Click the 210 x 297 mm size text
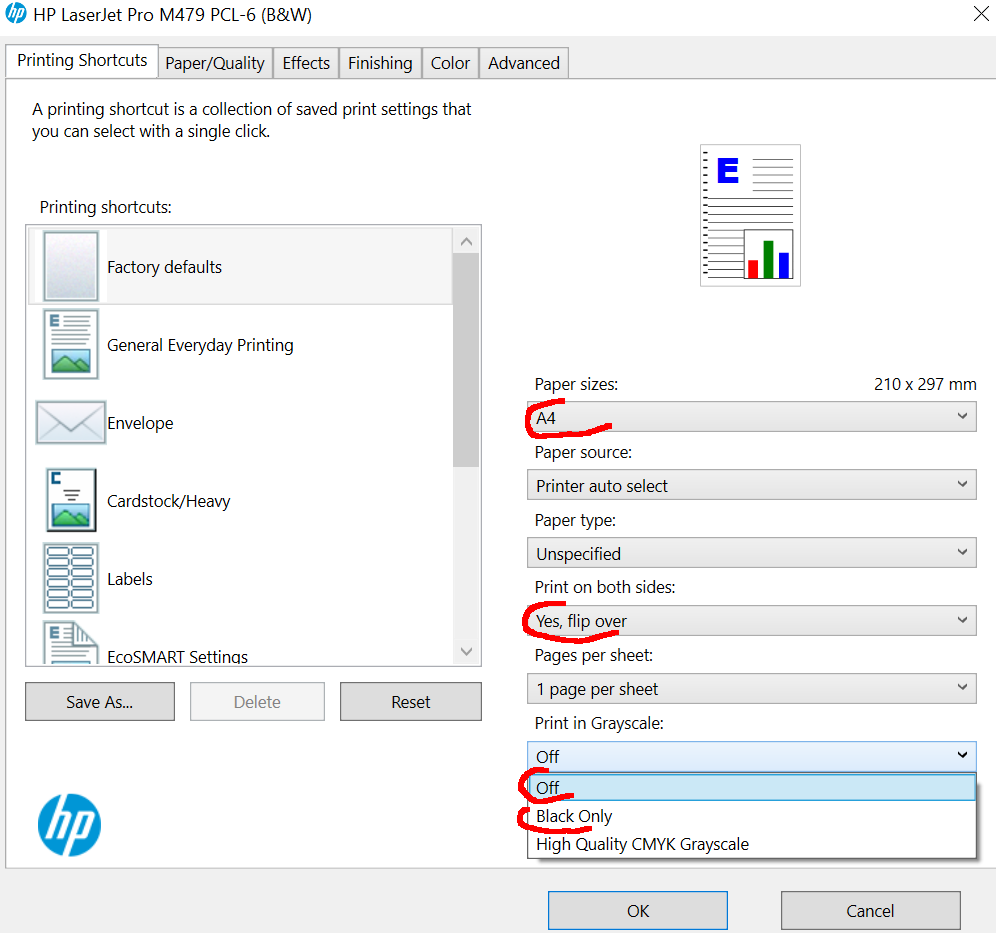Image resolution: width=996 pixels, height=933 pixels. tap(925, 384)
